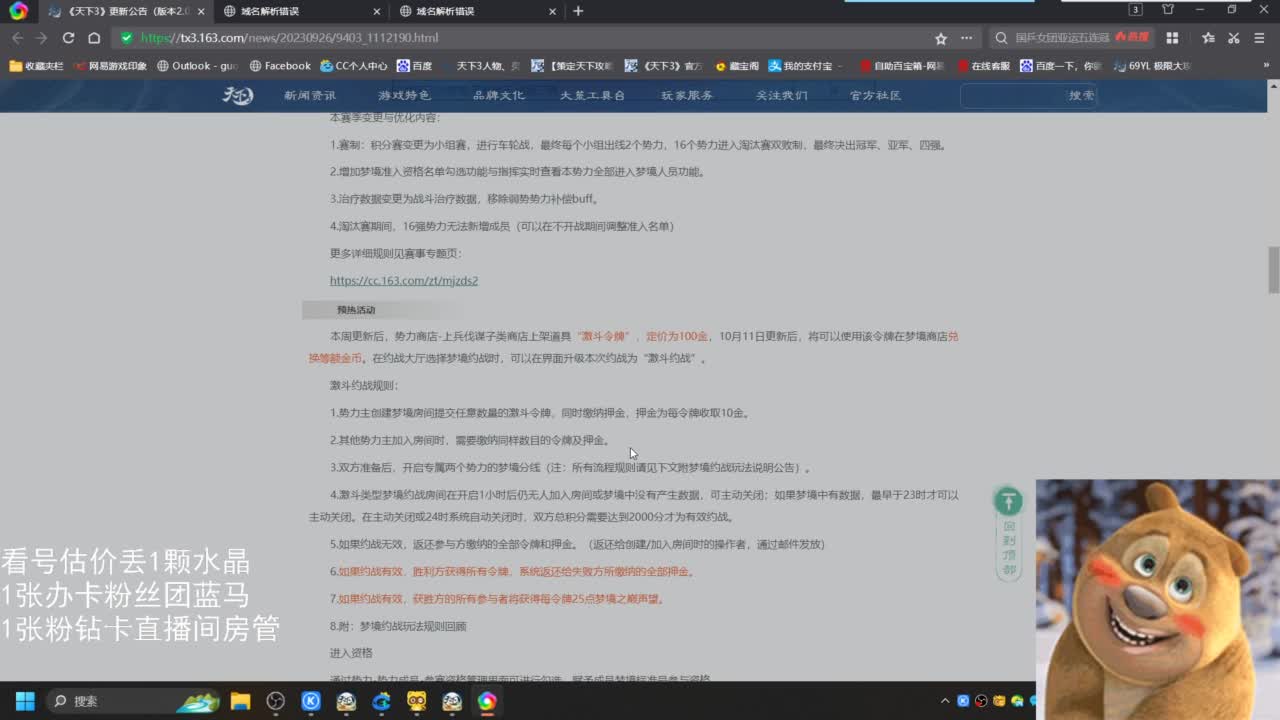Click the bear character webcam overlay
Screen dimensions: 1280x720
[x=1158, y=599]
